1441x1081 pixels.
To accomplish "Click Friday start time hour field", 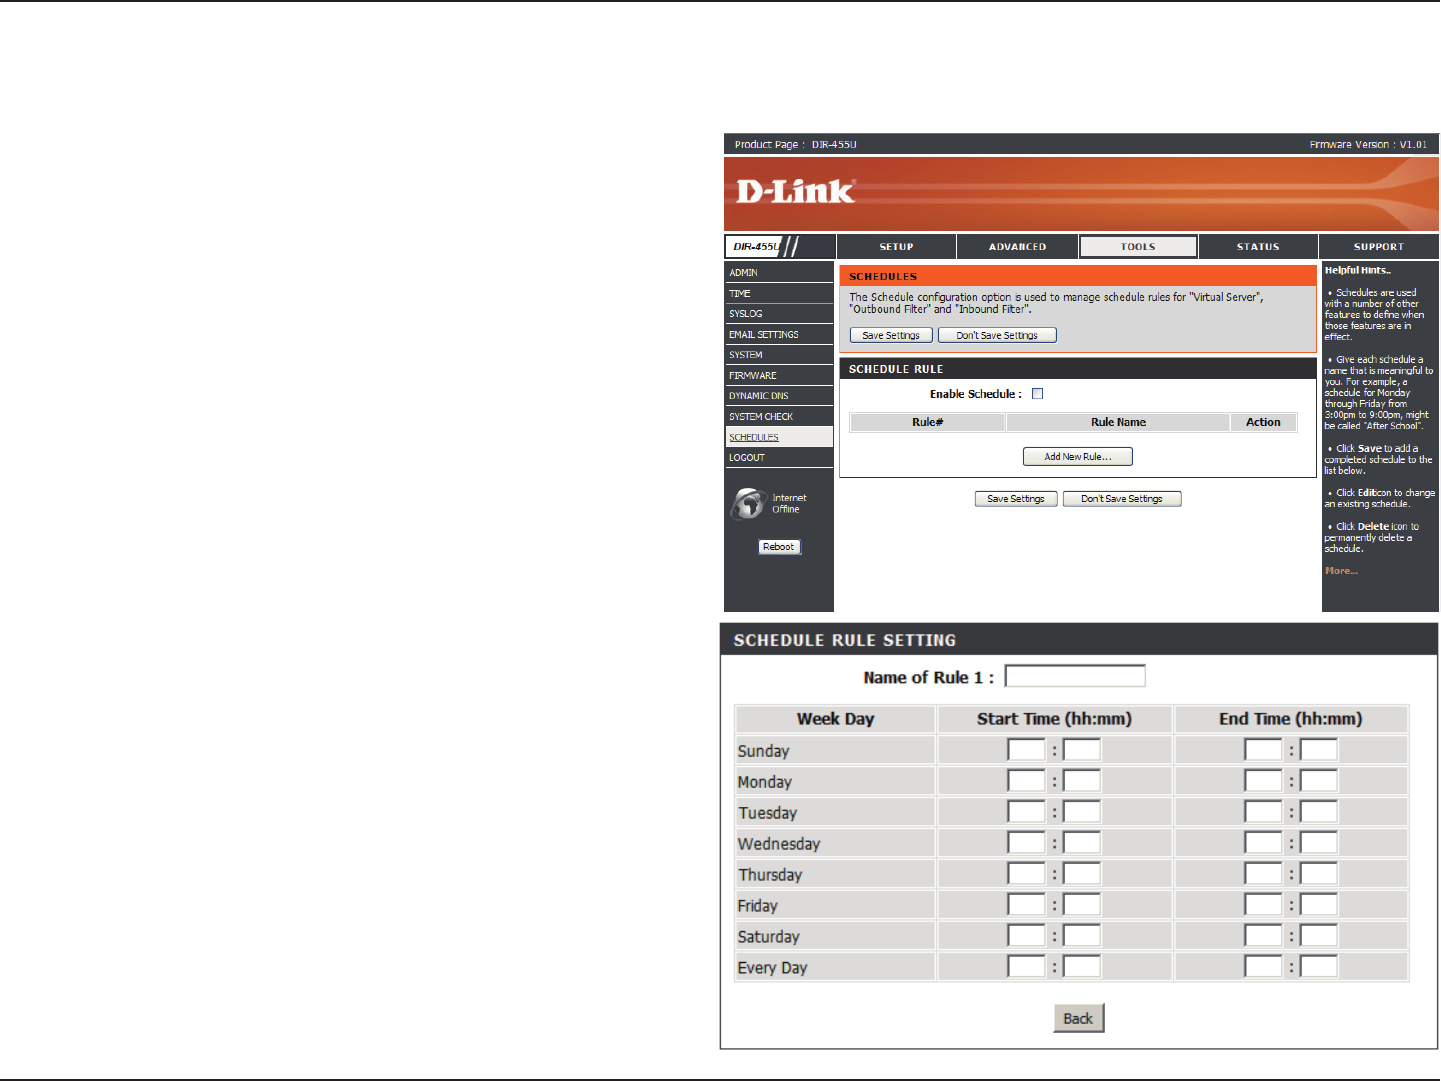I will coord(1026,905).
